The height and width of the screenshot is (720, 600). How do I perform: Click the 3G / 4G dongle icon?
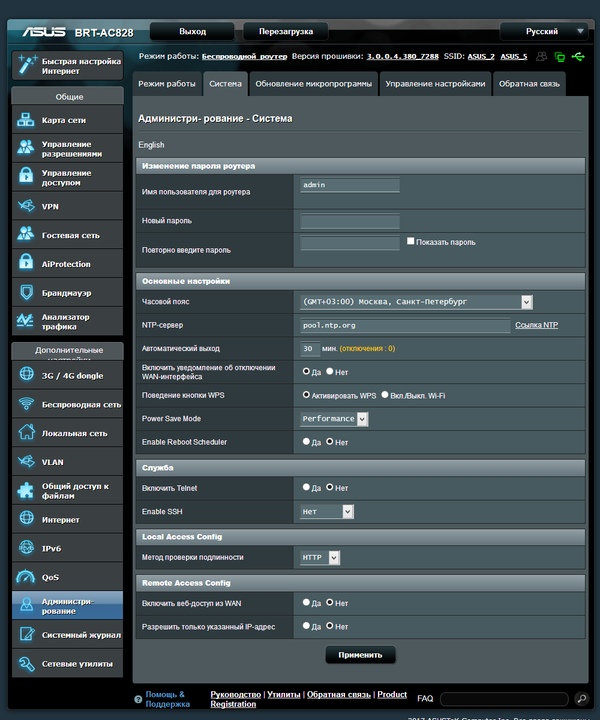[x=26, y=375]
